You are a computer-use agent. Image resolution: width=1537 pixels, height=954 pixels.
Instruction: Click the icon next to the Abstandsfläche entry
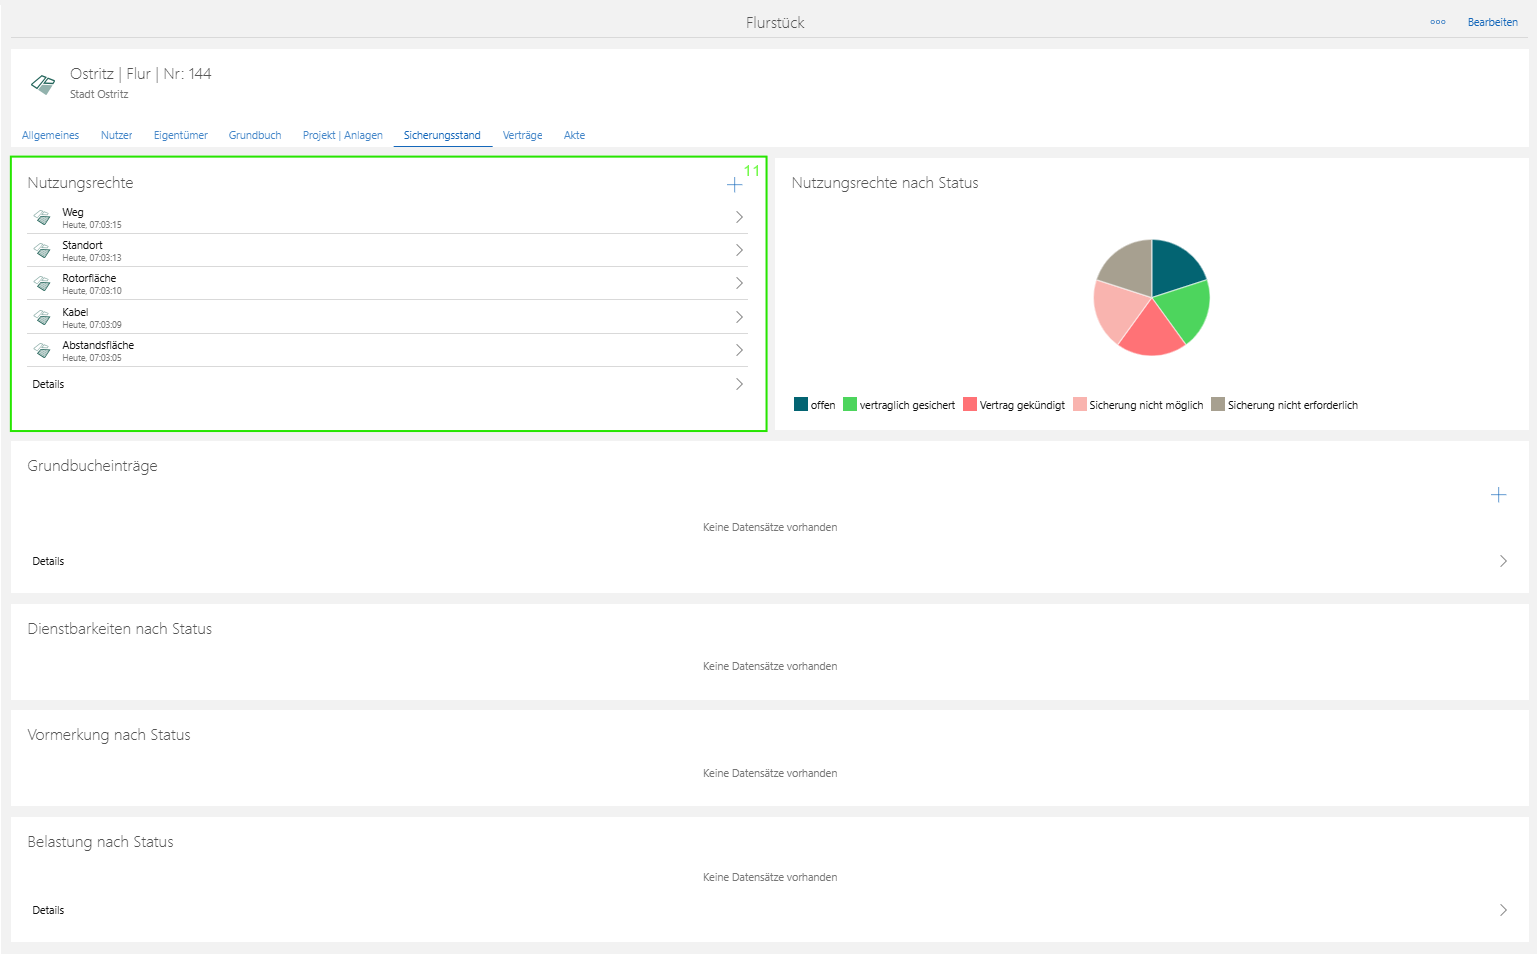42,350
